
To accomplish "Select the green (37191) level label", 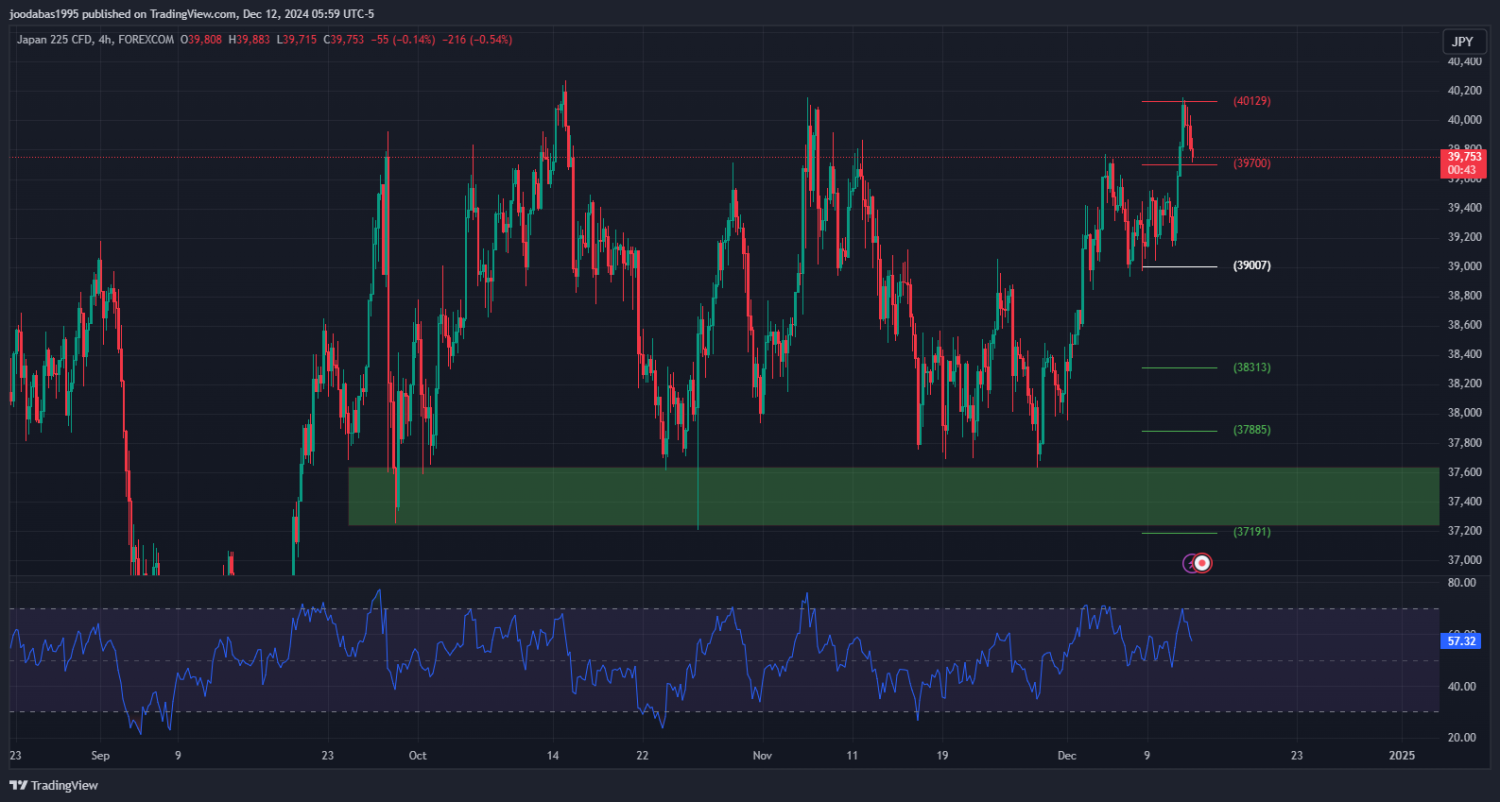I will click(x=1251, y=532).
